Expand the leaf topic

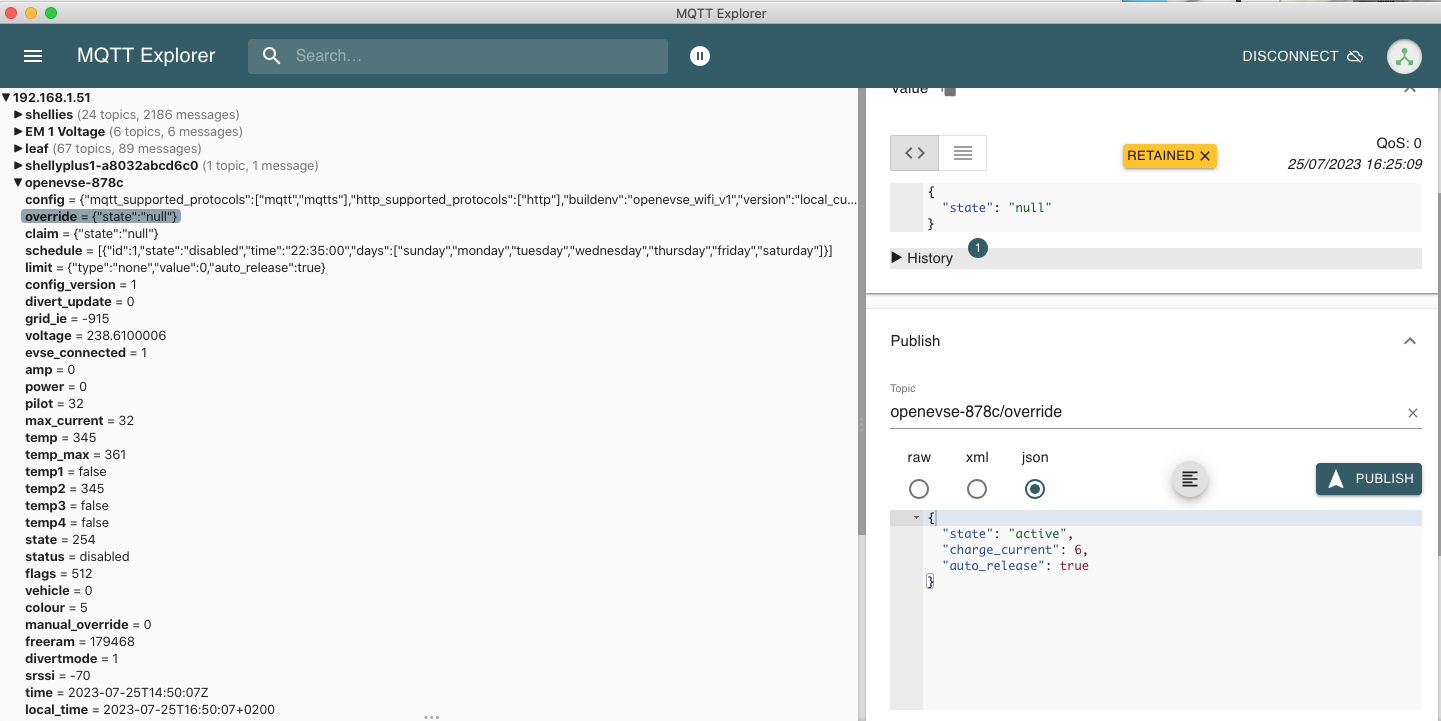(19, 149)
